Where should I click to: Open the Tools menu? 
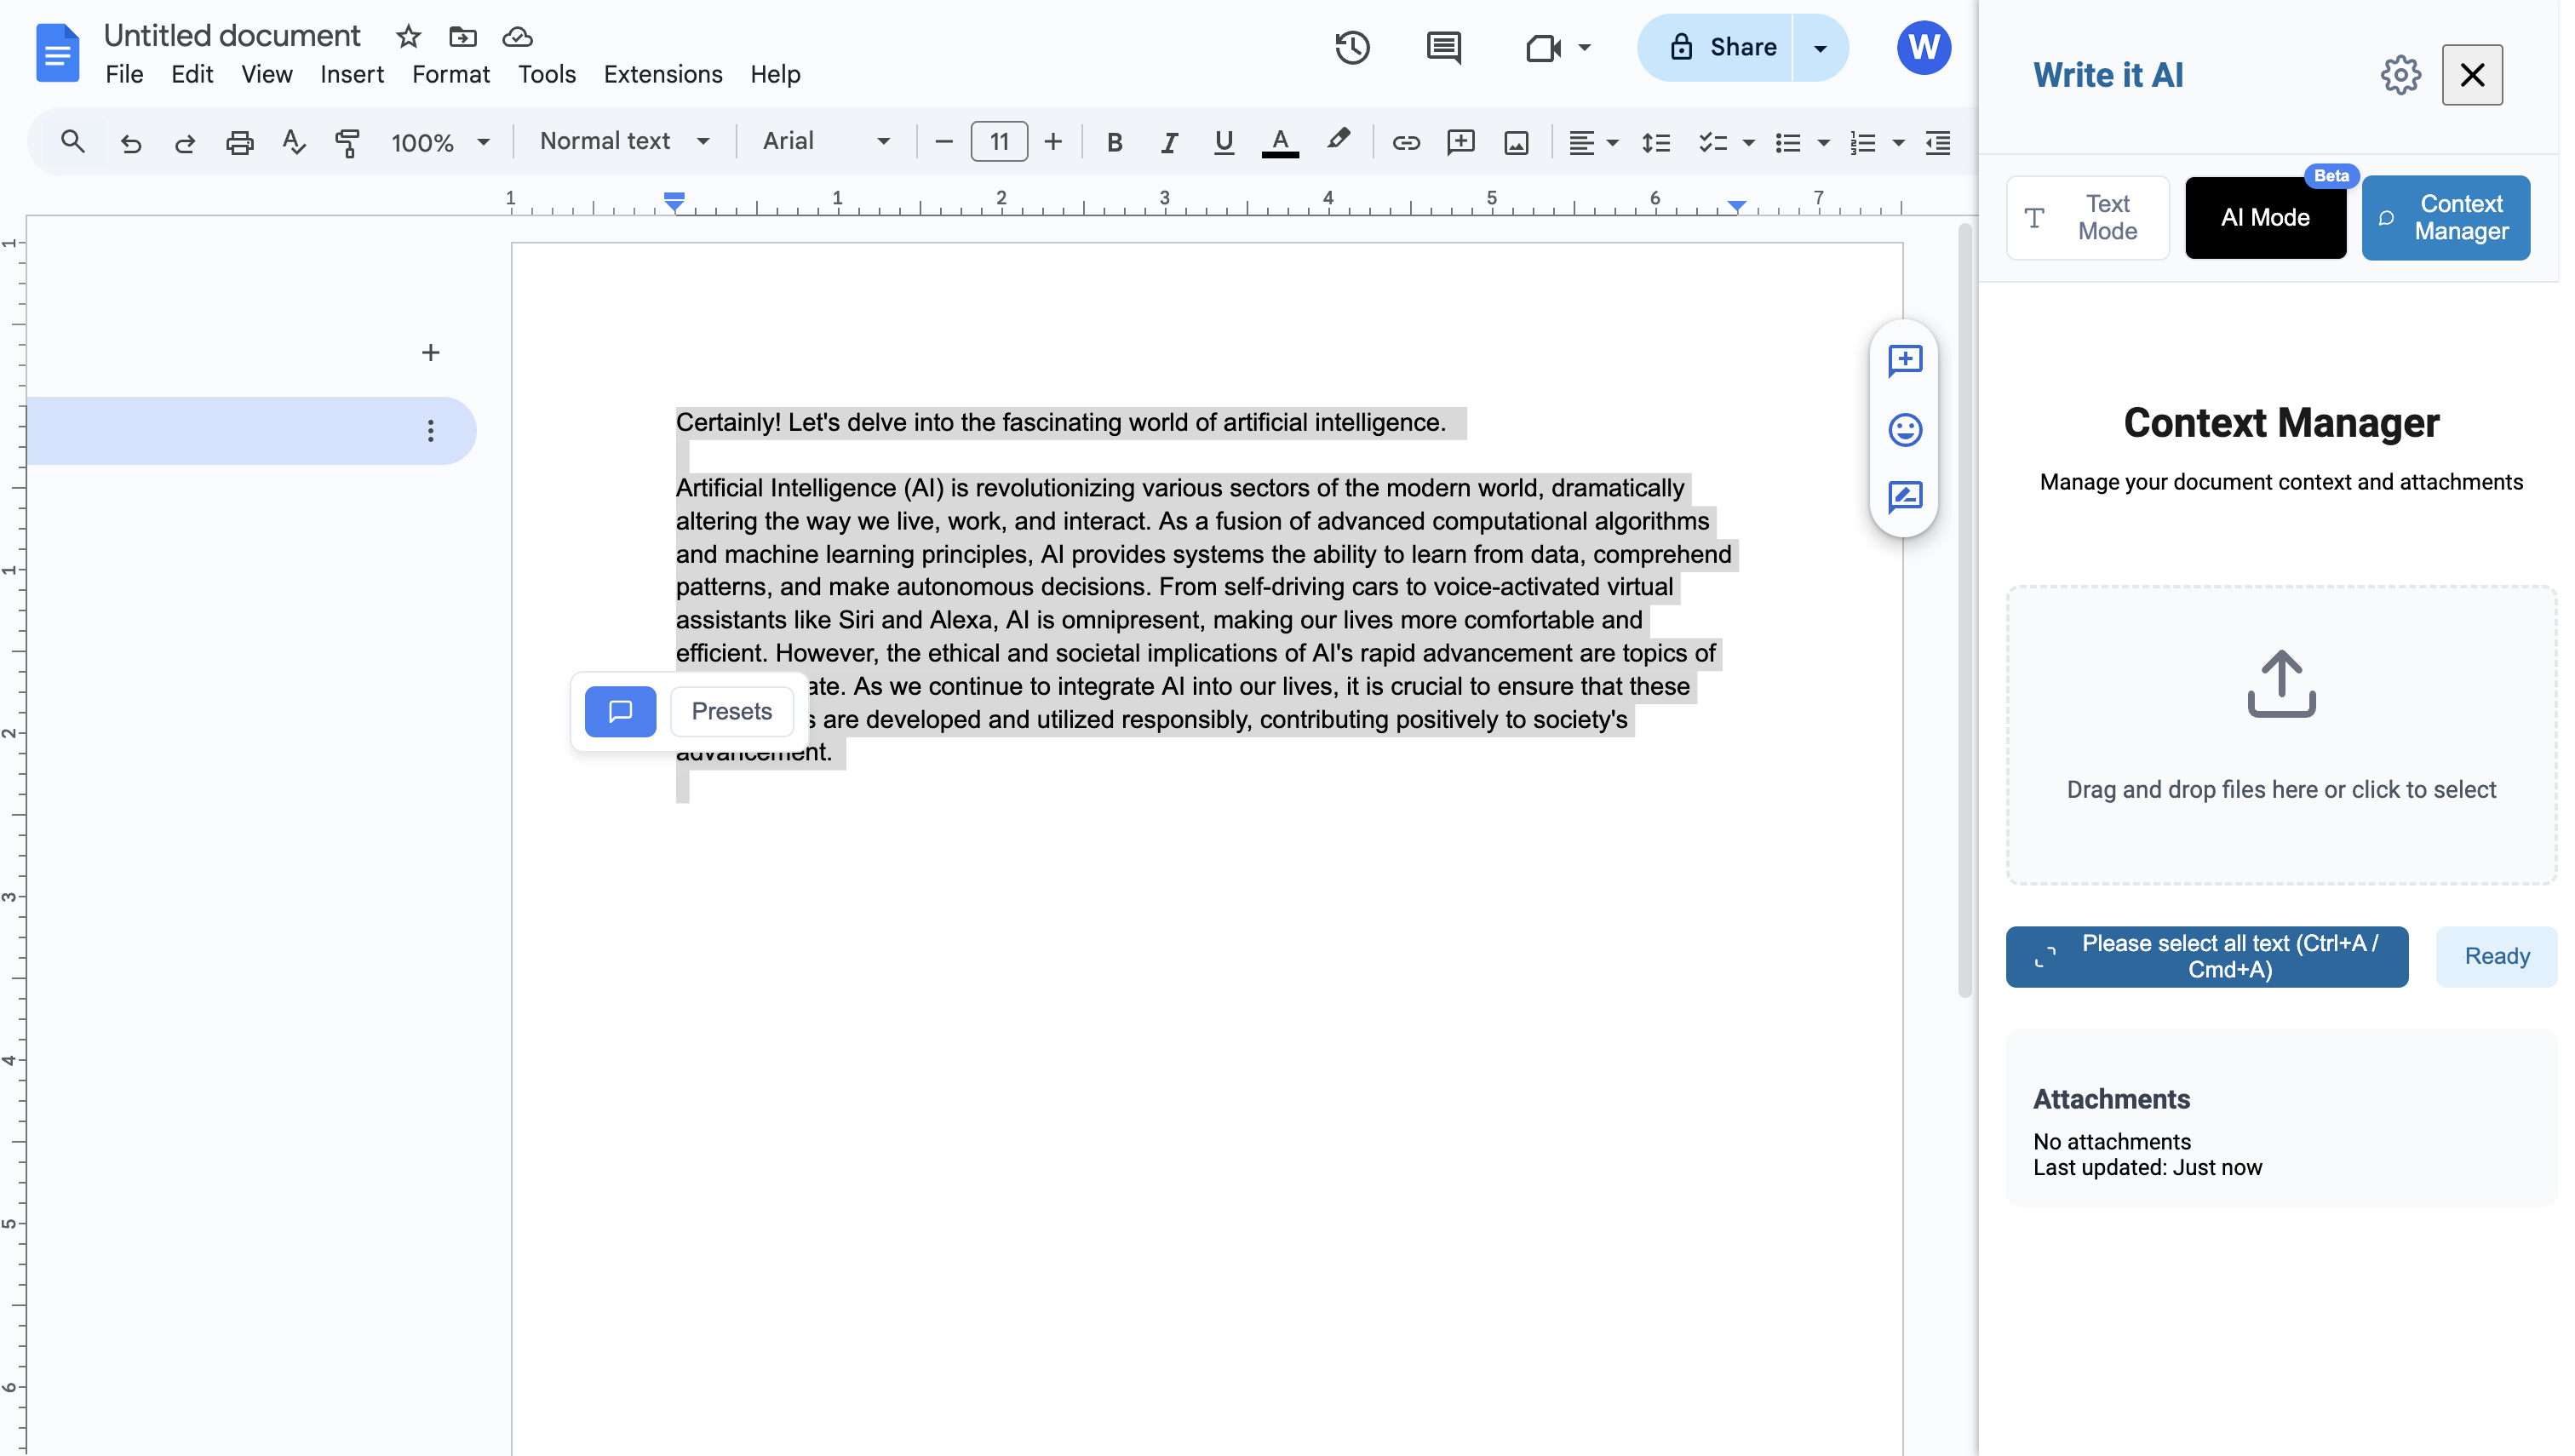pyautogui.click(x=547, y=74)
